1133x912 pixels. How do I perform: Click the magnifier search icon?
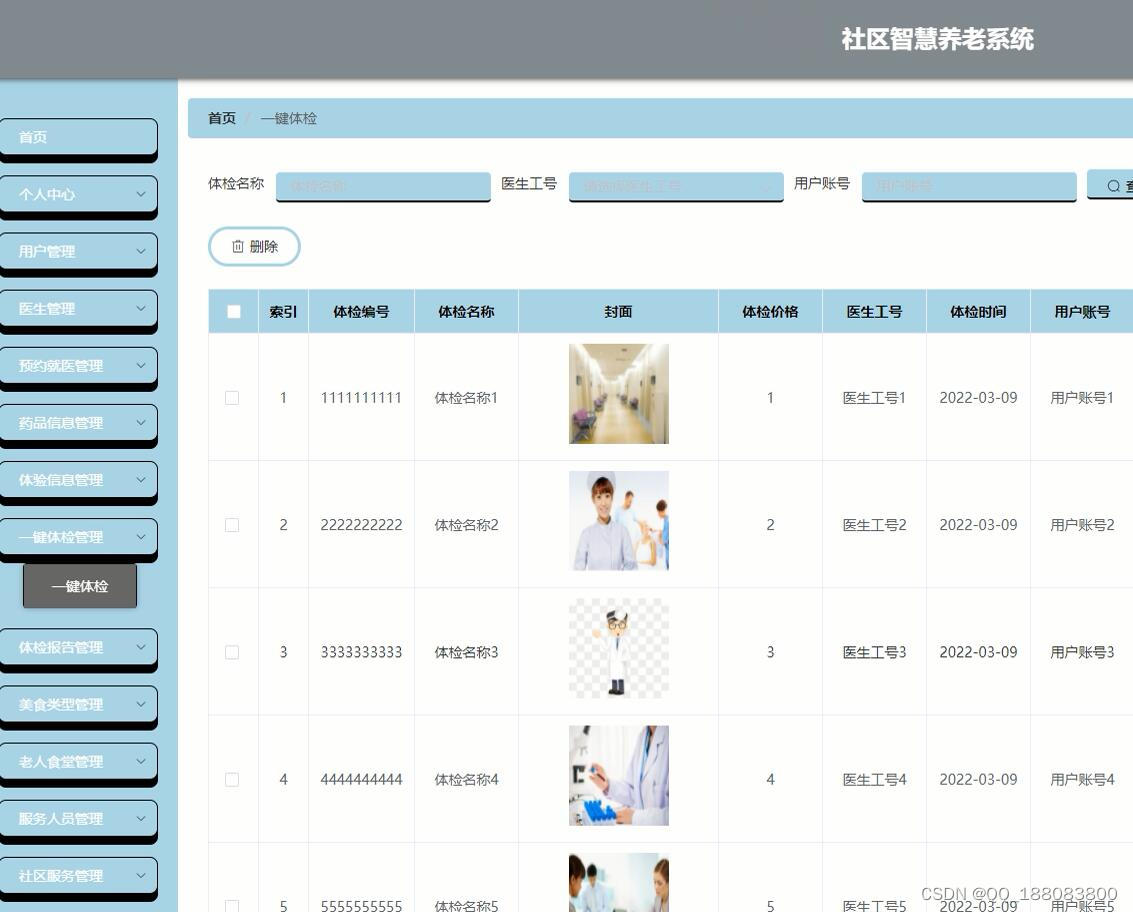(1113, 185)
